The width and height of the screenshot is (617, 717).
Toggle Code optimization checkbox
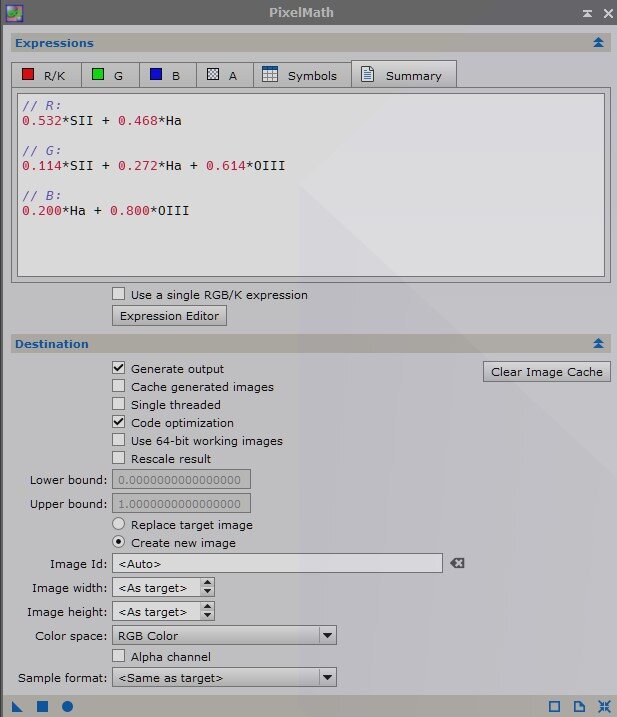pyautogui.click(x=118, y=422)
